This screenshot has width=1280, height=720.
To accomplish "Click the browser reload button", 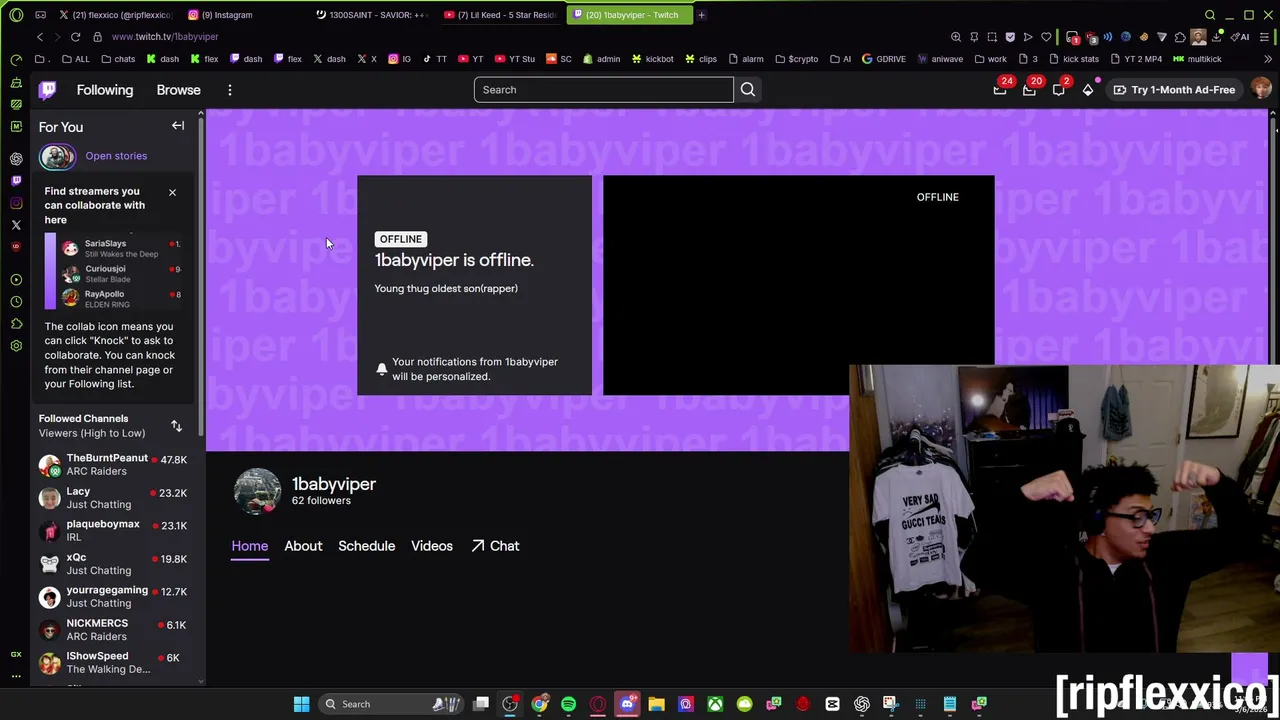I will [x=75, y=37].
